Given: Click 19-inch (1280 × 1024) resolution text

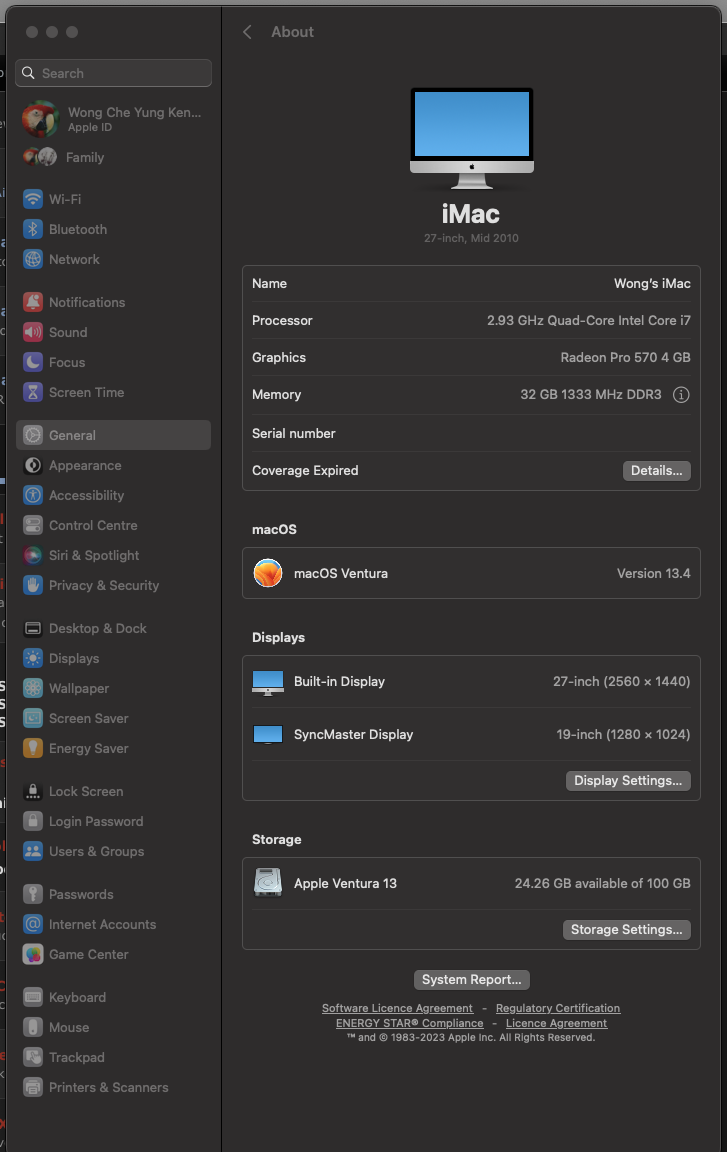Looking at the screenshot, I should pyautogui.click(x=623, y=734).
